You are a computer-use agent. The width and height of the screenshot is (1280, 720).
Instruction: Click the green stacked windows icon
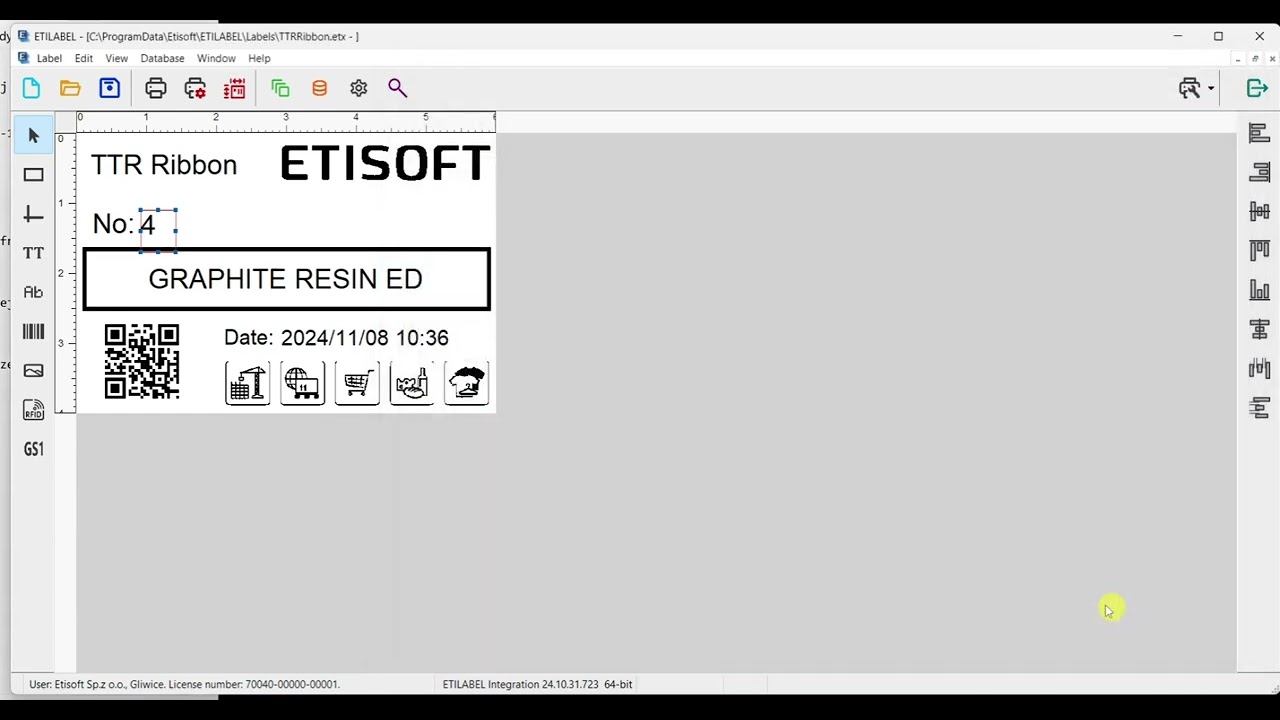tap(280, 88)
